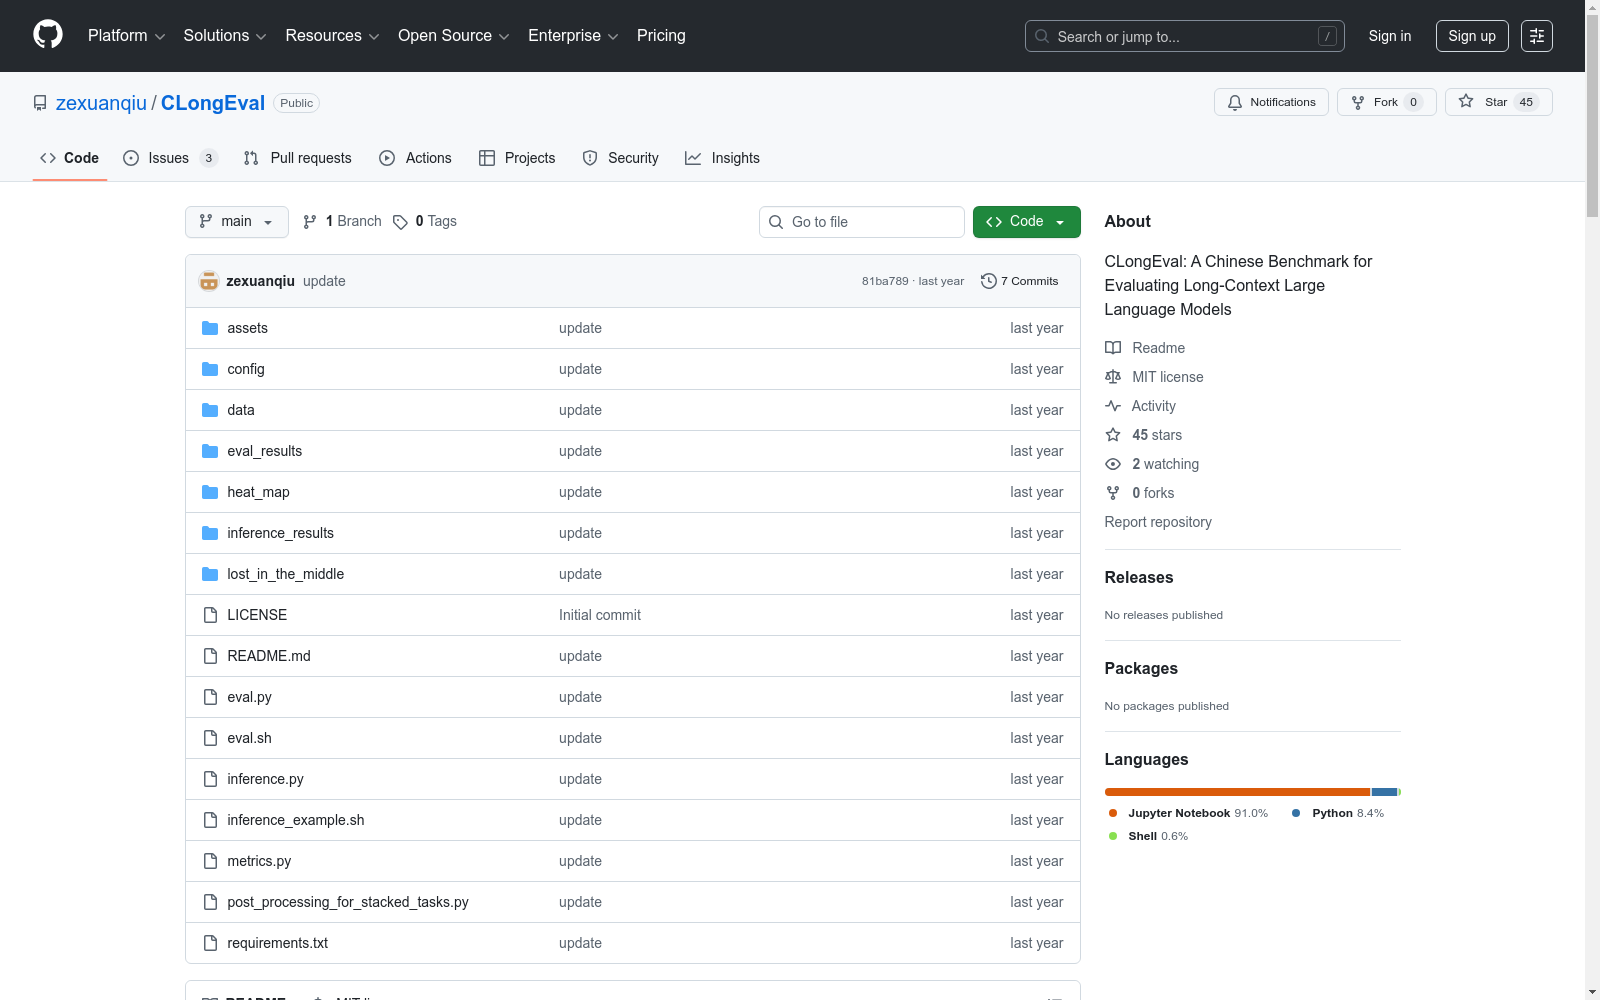Open the green Code dropdown button
Viewport: 1600px width, 1000px height.
pos(1027,222)
